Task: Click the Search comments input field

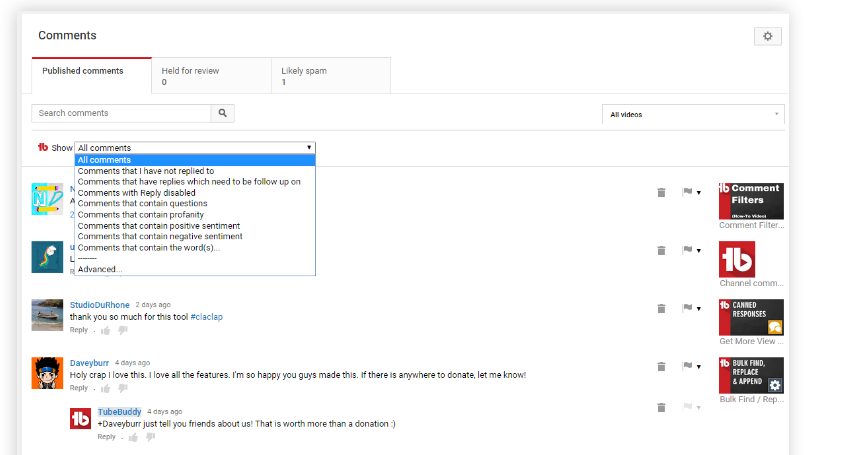Action: [x=121, y=113]
